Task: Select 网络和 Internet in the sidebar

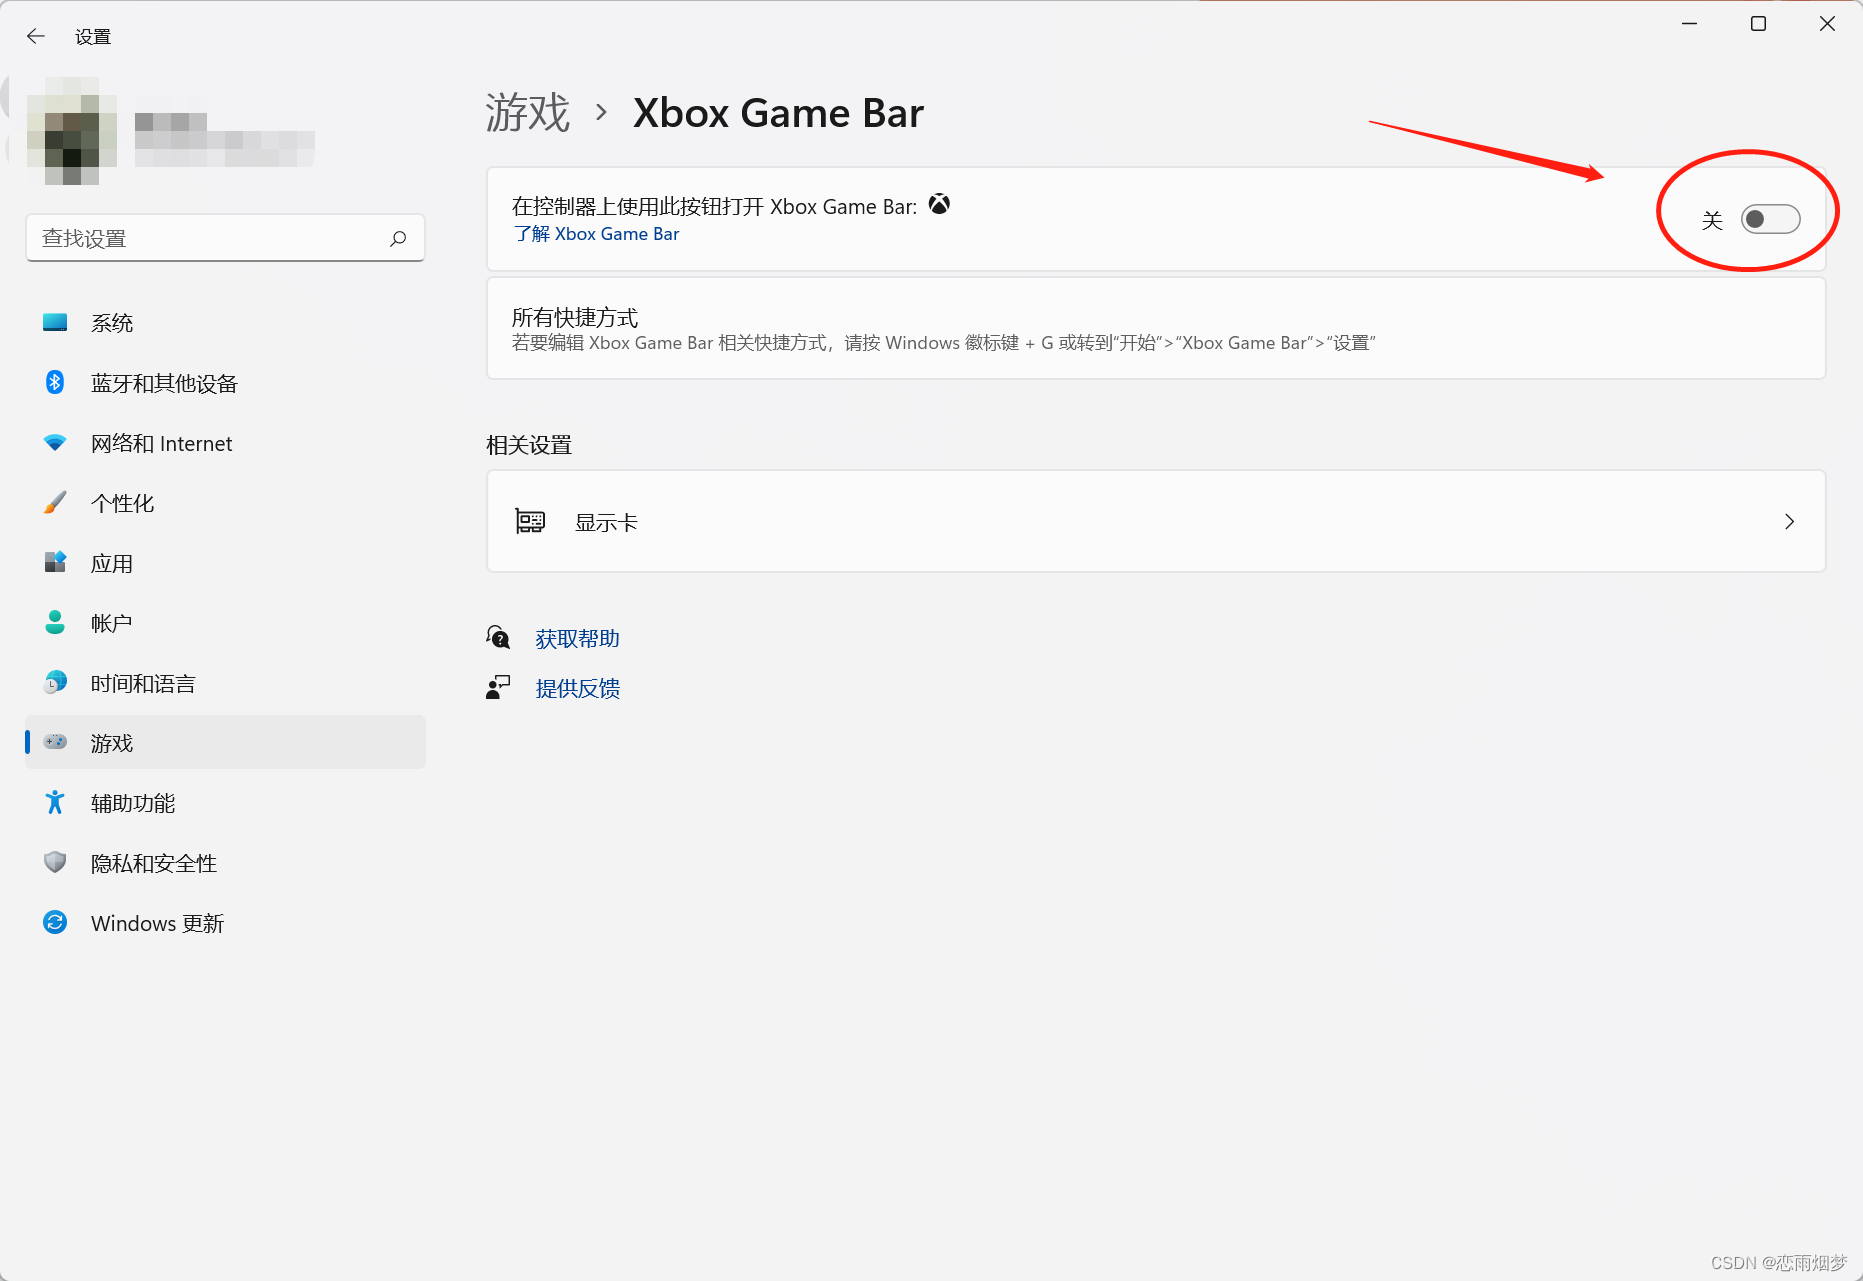Action: (x=225, y=443)
